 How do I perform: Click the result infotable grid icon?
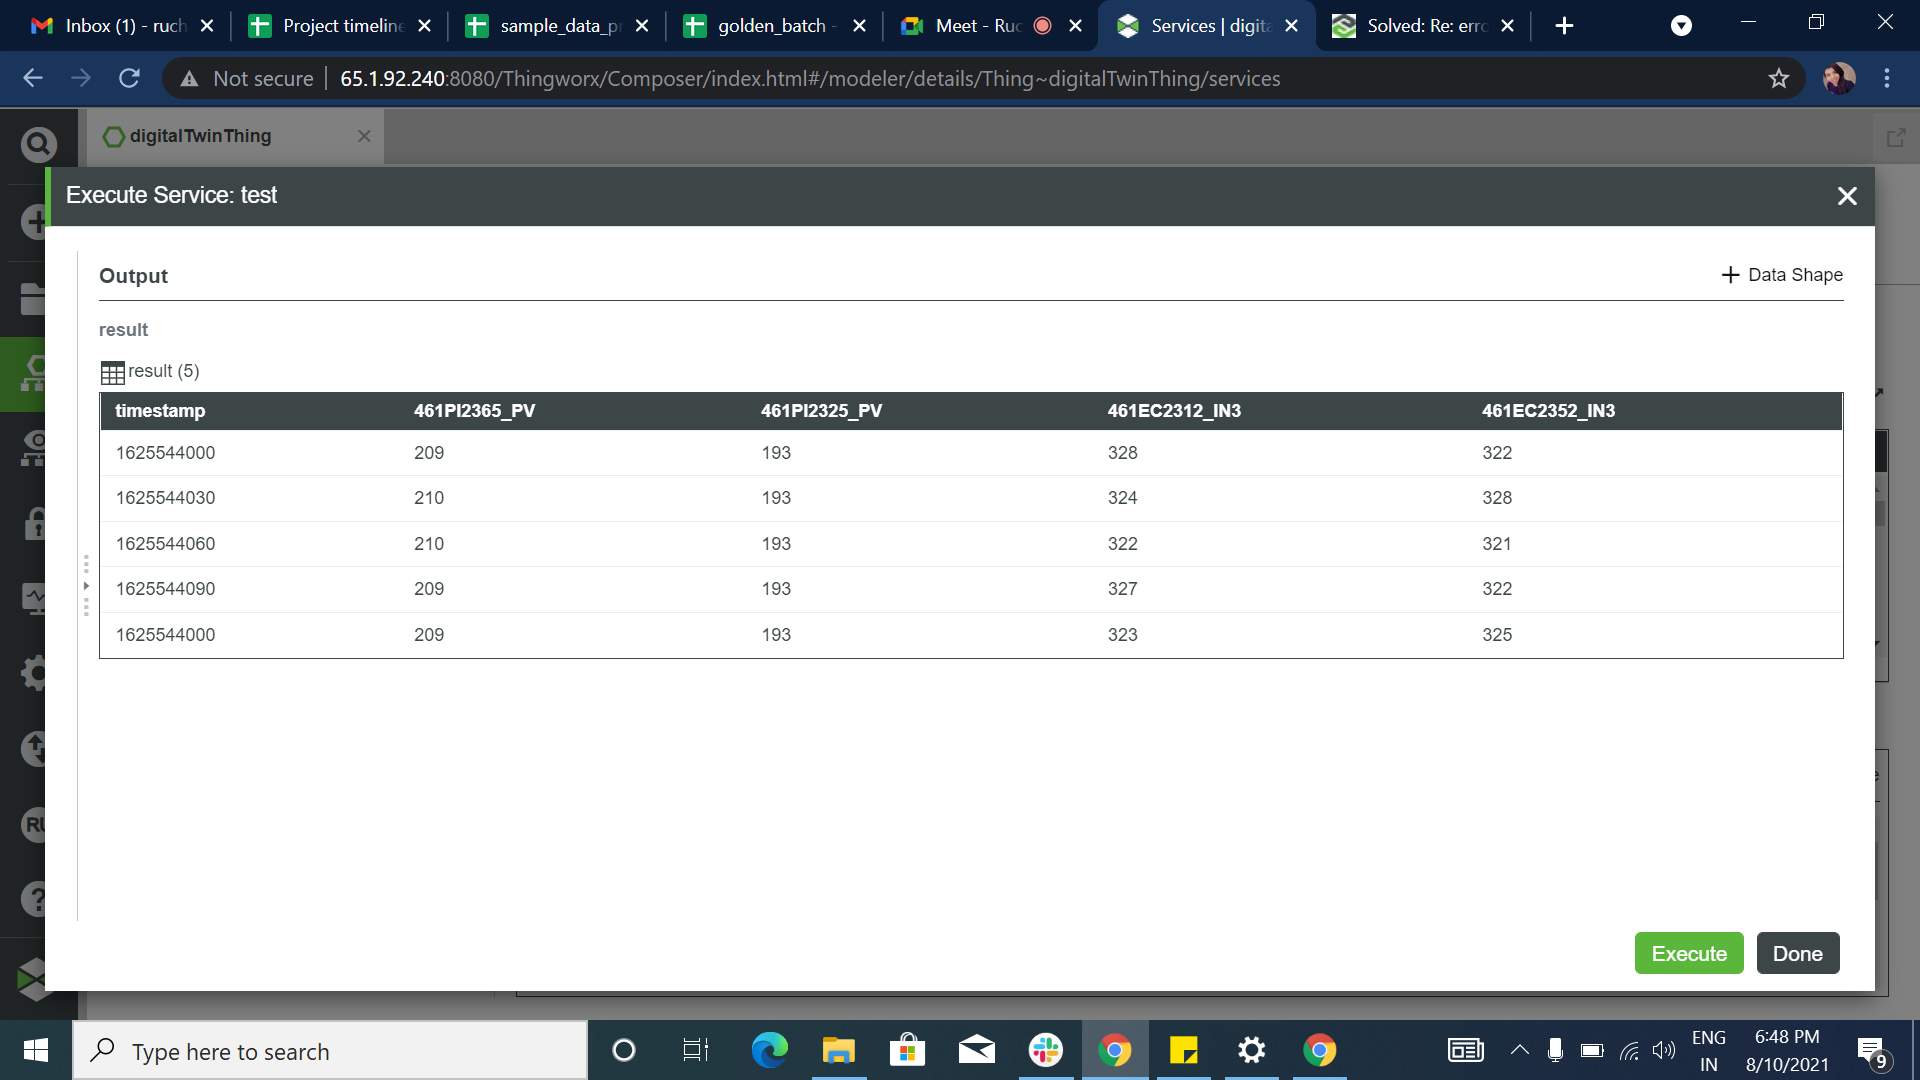click(112, 372)
